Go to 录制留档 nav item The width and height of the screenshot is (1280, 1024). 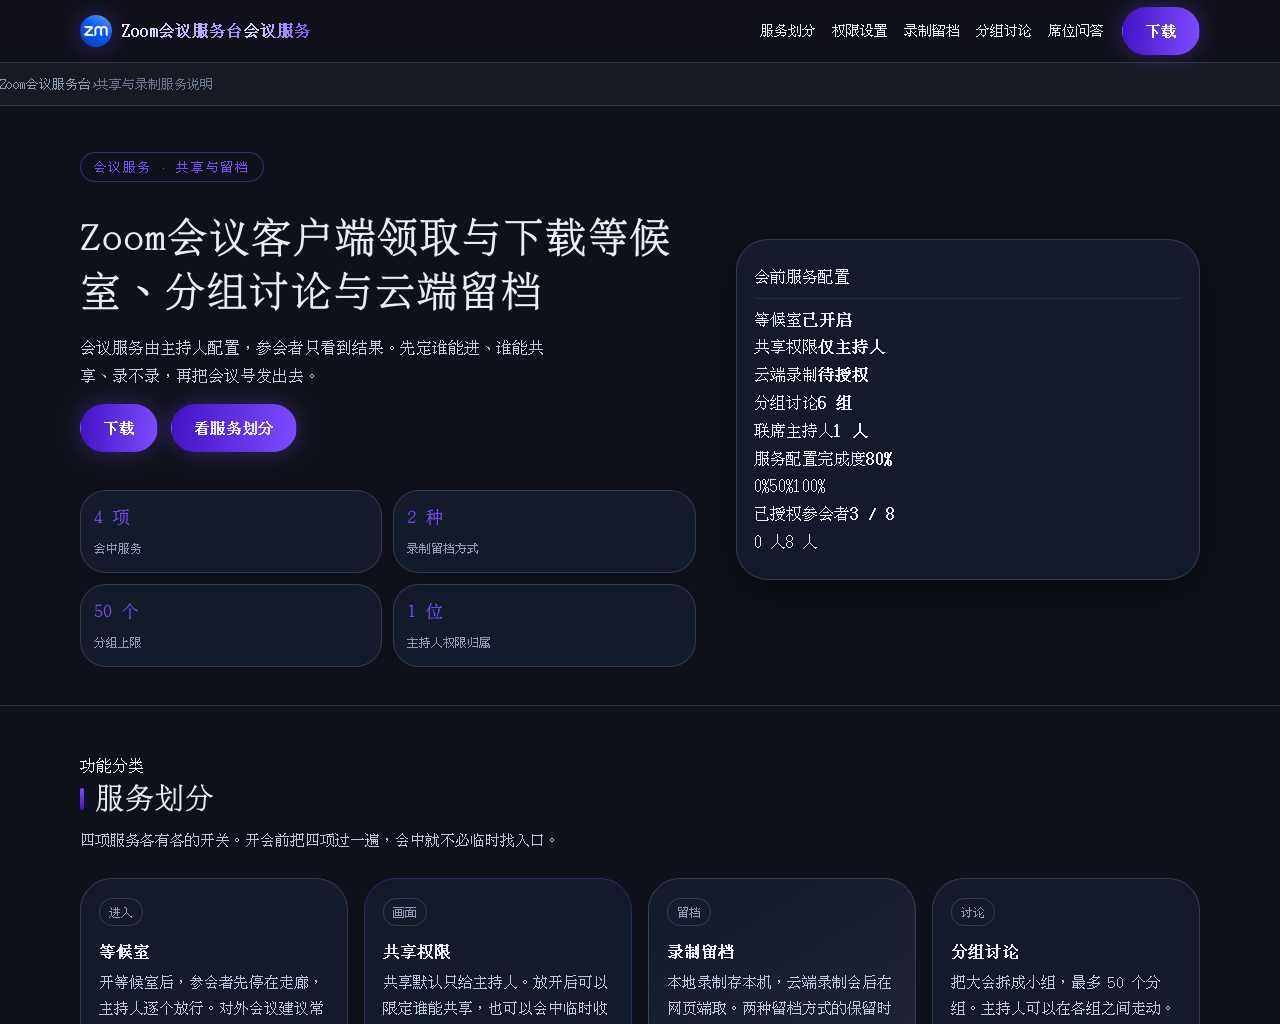931,31
